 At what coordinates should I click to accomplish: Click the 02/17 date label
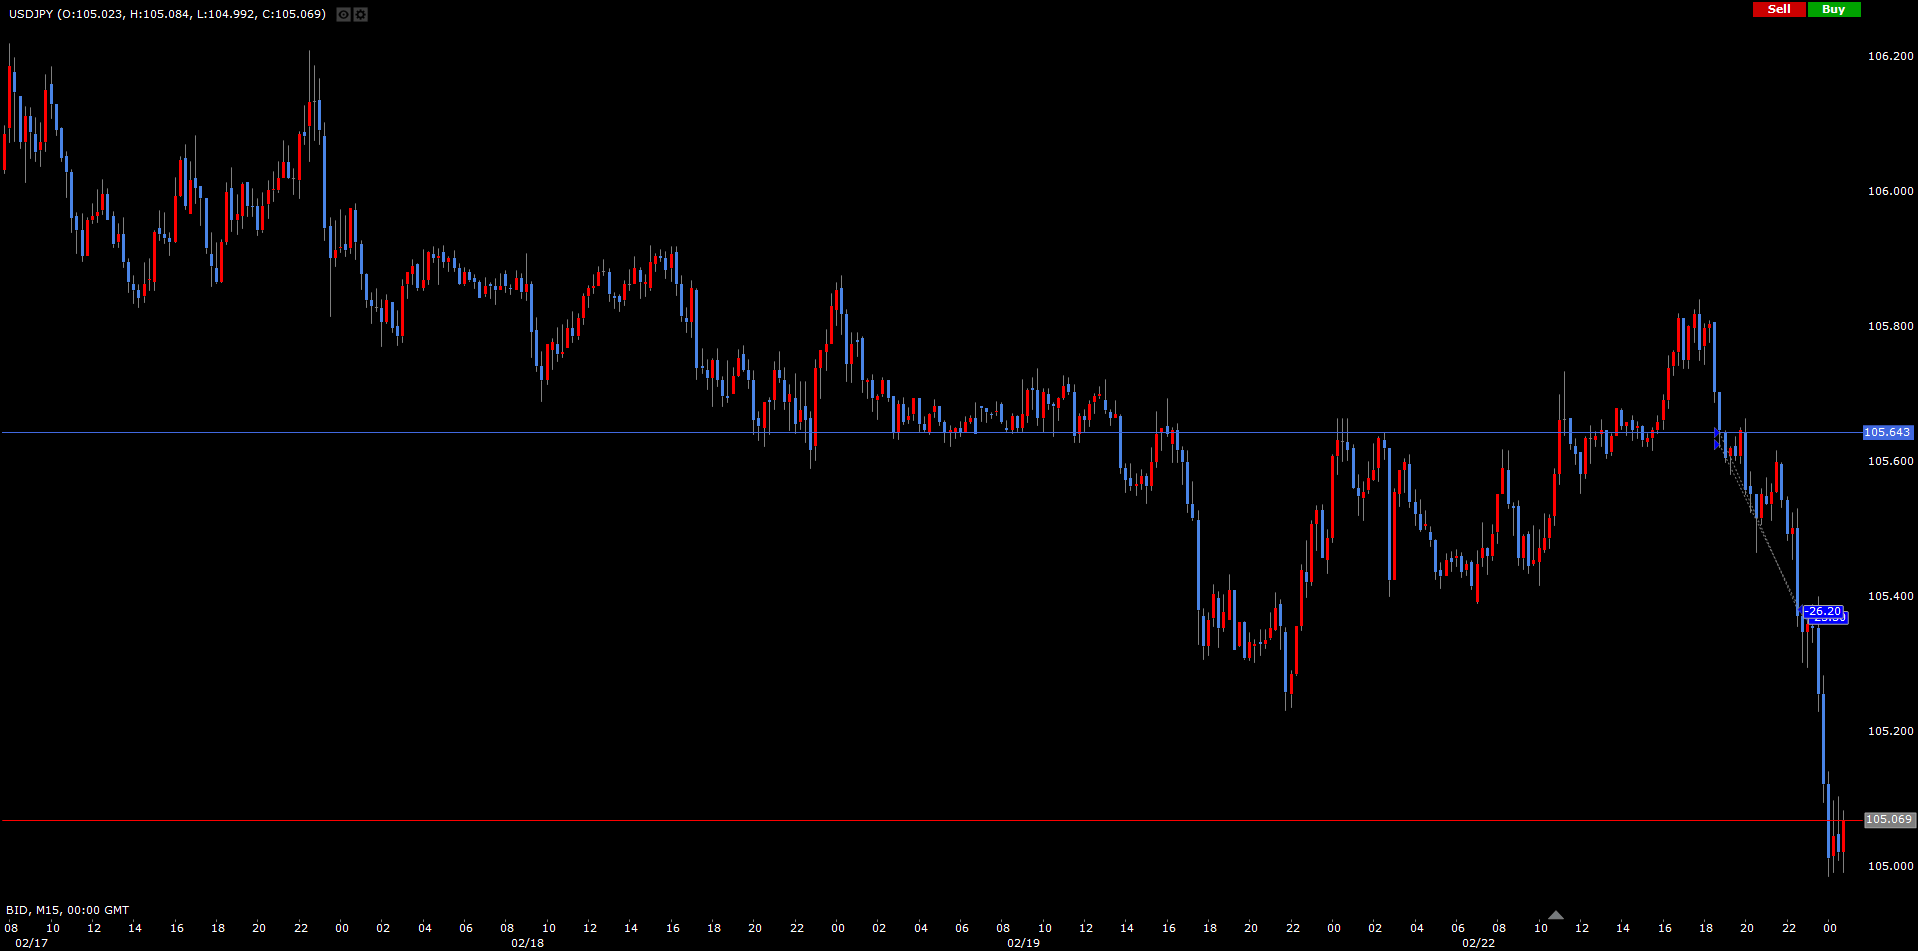(31, 943)
